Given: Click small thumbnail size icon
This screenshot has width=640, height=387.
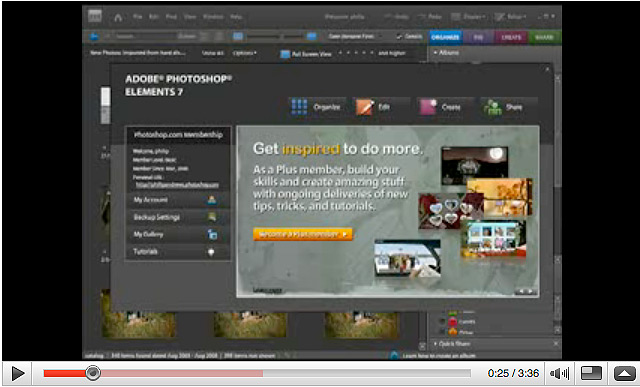Looking at the screenshot, I should tap(238, 37).
